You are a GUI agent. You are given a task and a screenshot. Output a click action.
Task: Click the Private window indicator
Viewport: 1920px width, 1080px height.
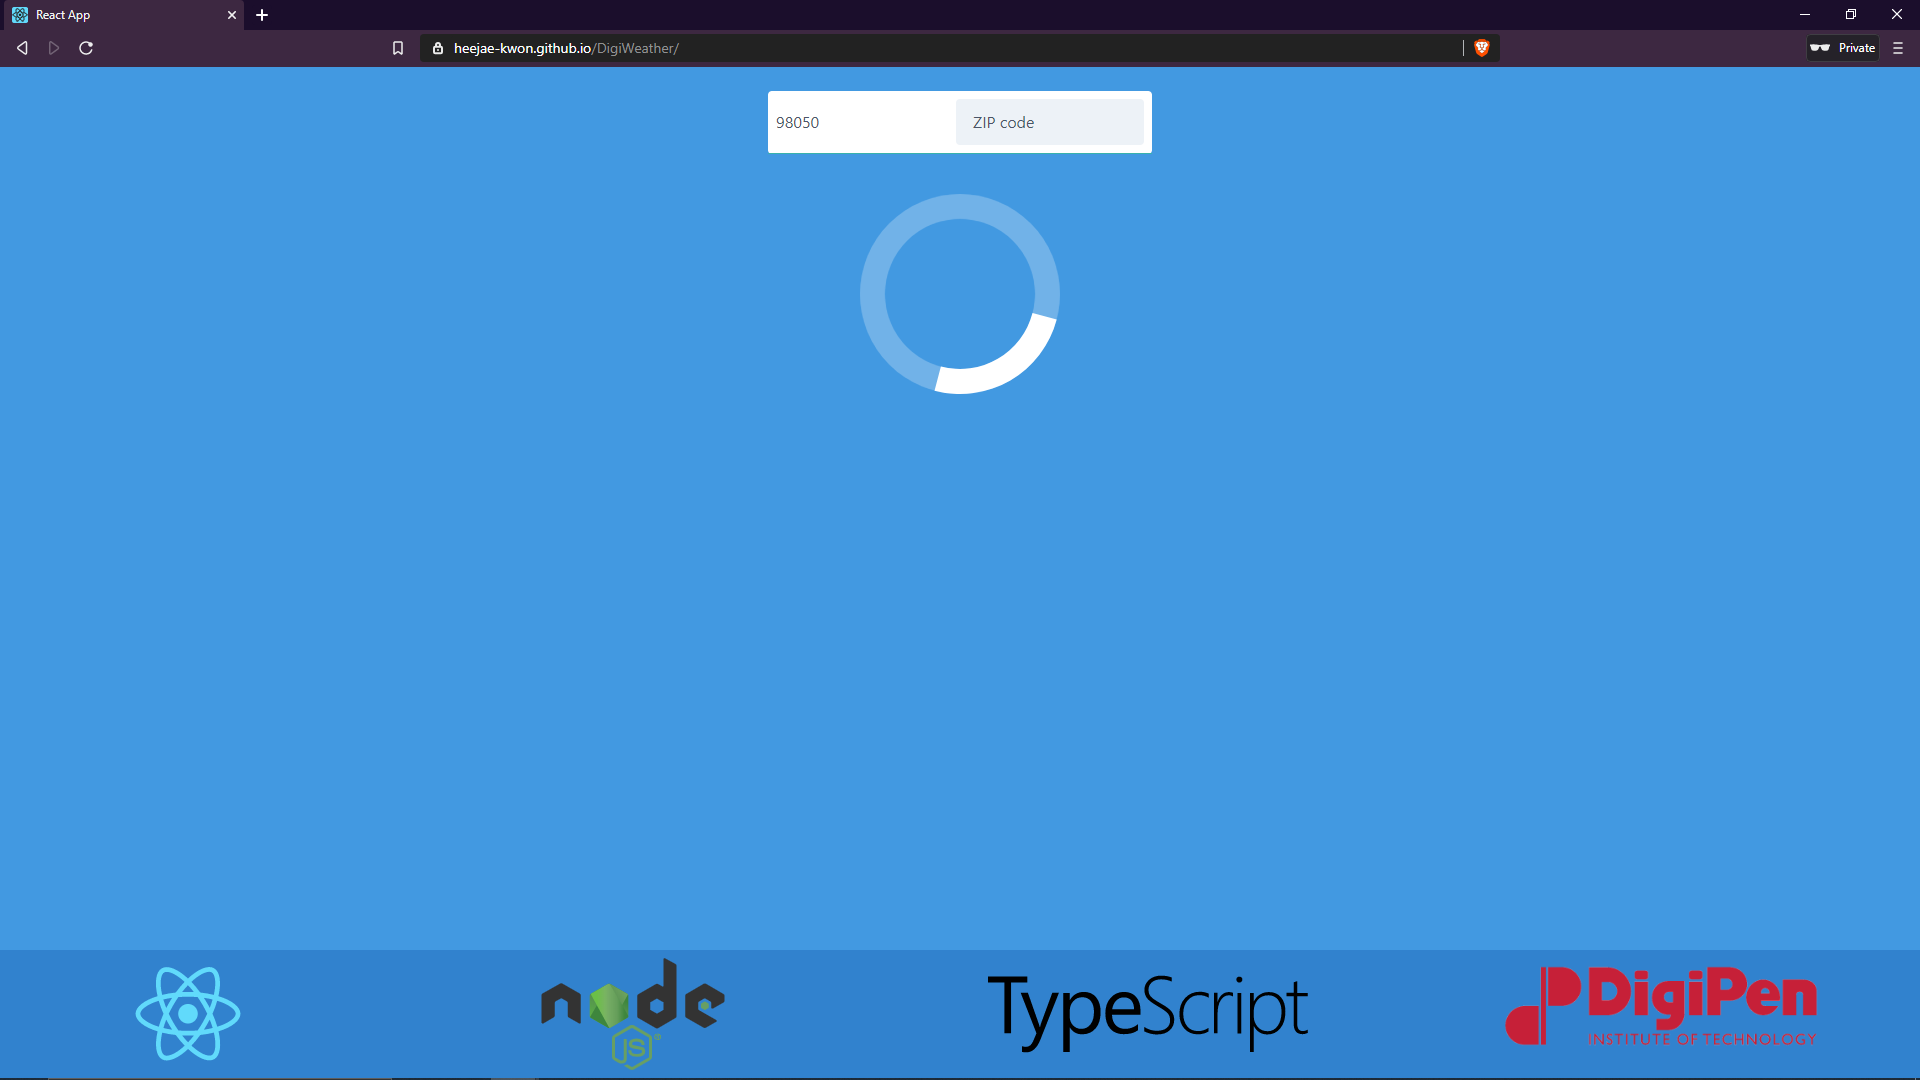pyautogui.click(x=1843, y=48)
